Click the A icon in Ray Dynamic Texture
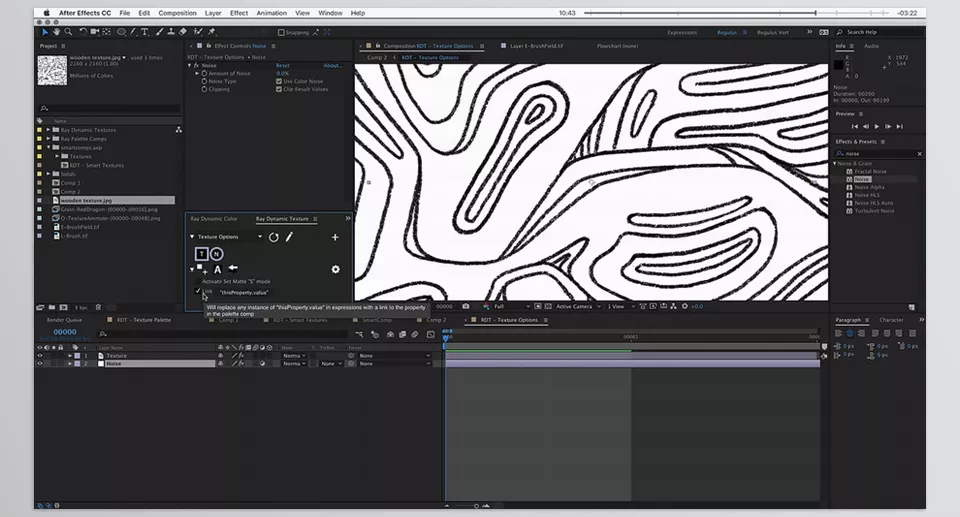The image size is (960, 517). pos(217,269)
